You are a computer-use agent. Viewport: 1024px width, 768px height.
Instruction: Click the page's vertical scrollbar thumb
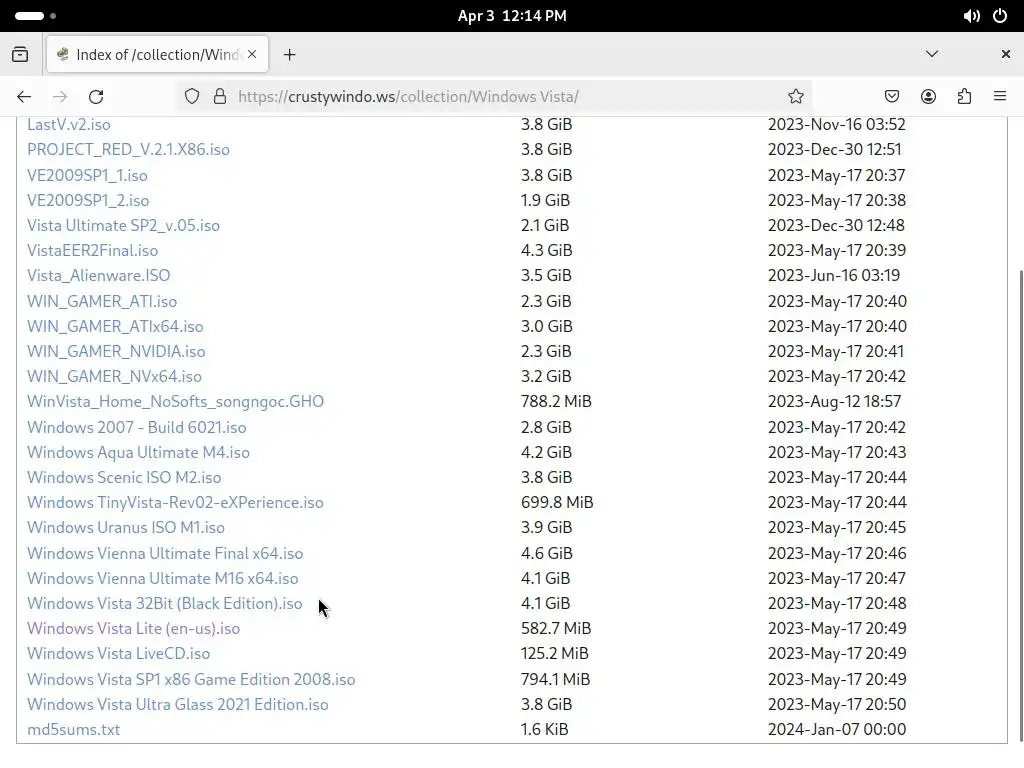1020,505
